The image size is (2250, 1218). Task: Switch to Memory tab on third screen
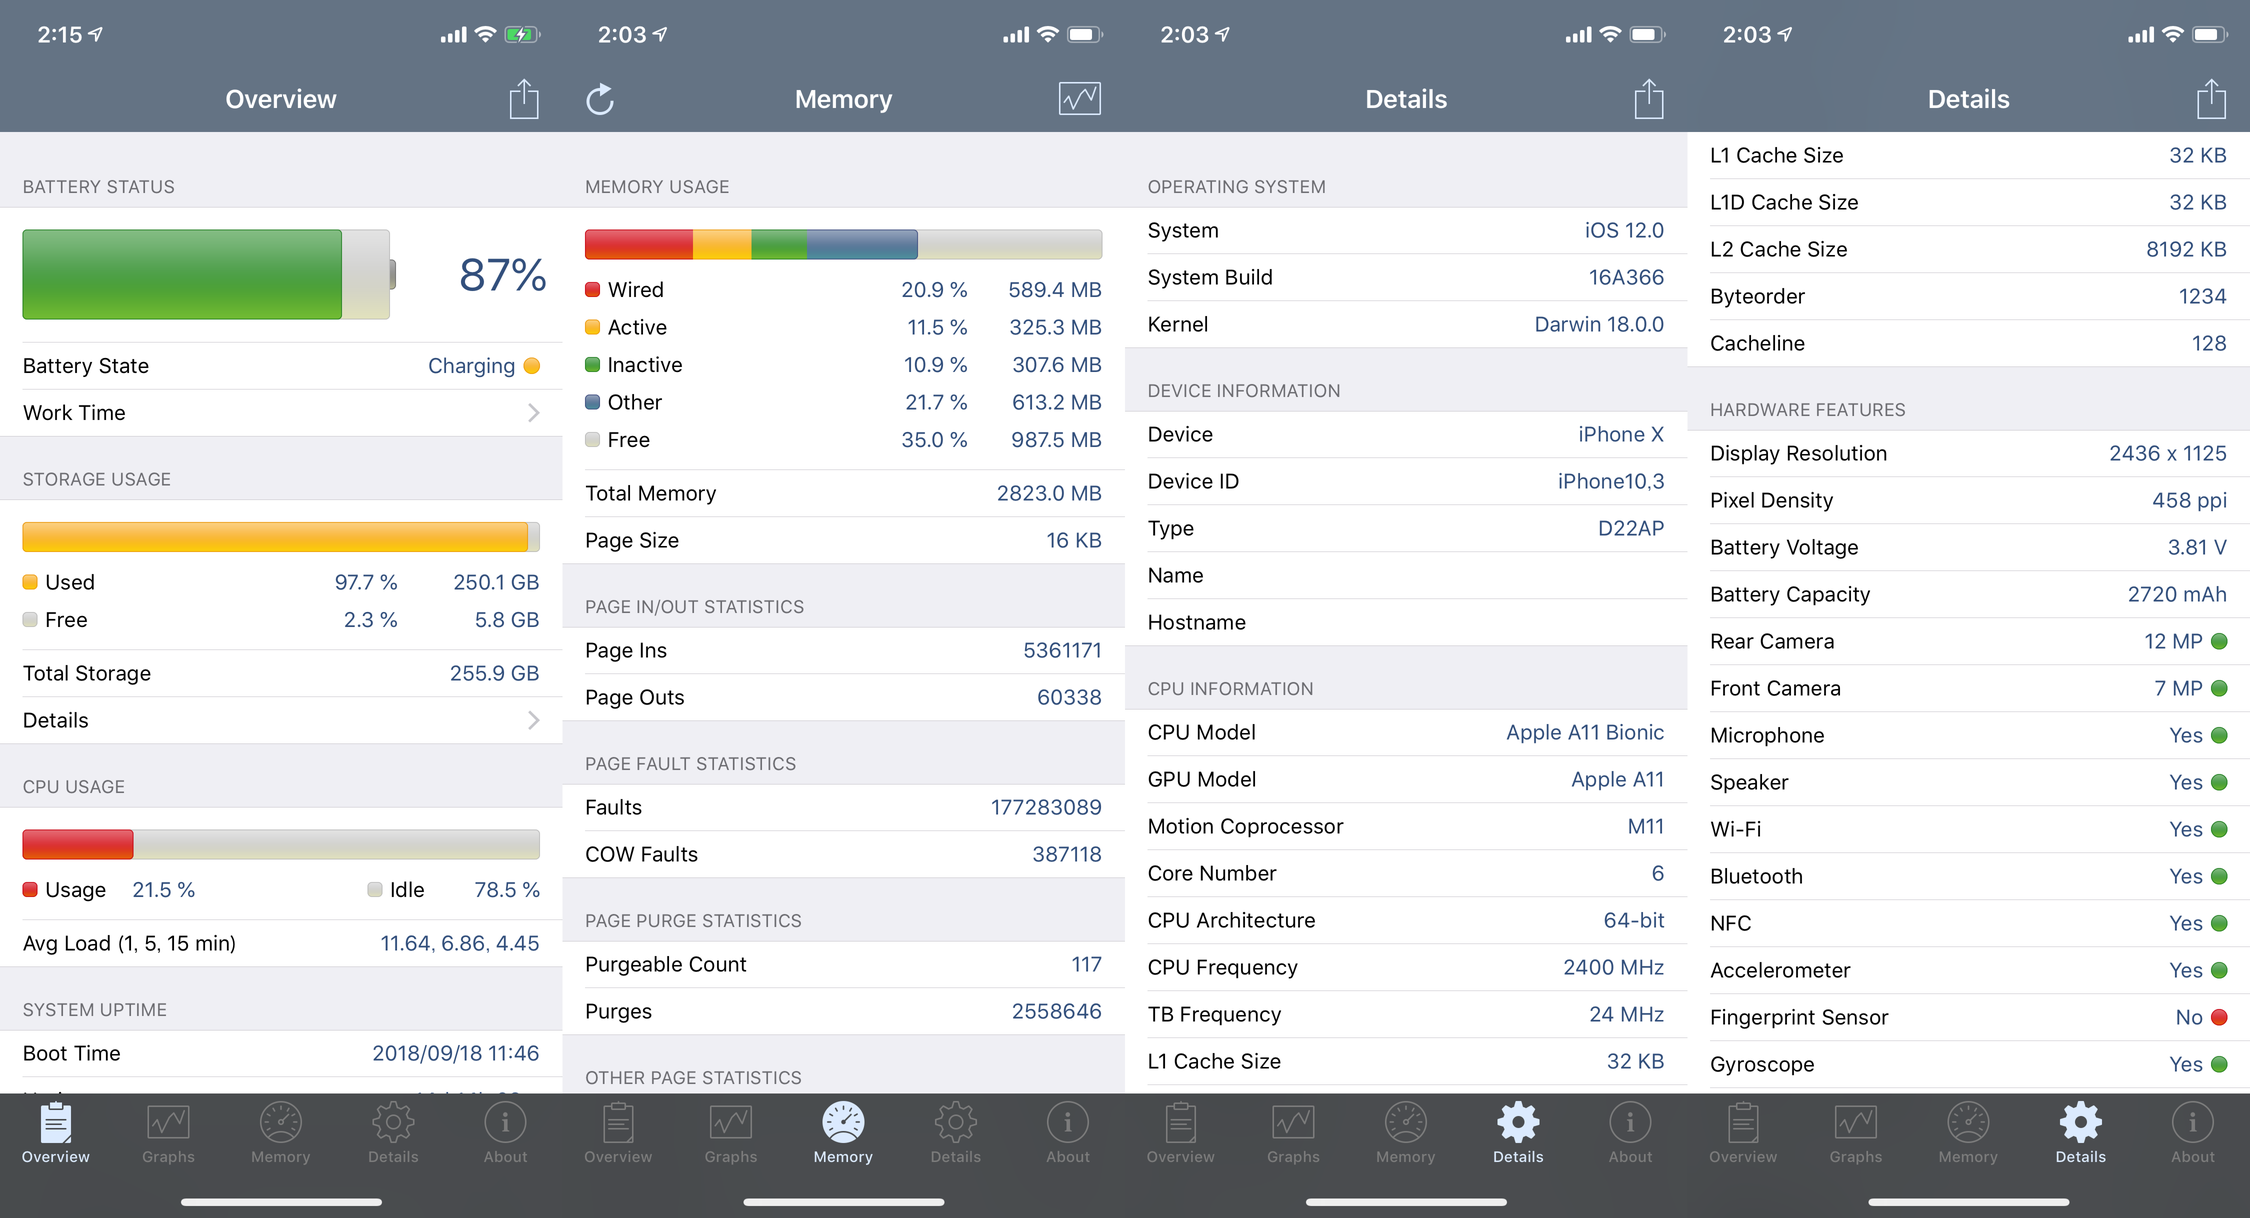click(1405, 1133)
